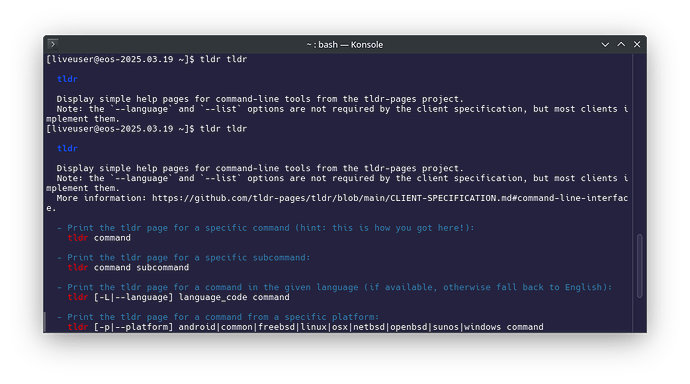
Task: Click the red 'tldr' before lone 'command'
Action: [77, 238]
